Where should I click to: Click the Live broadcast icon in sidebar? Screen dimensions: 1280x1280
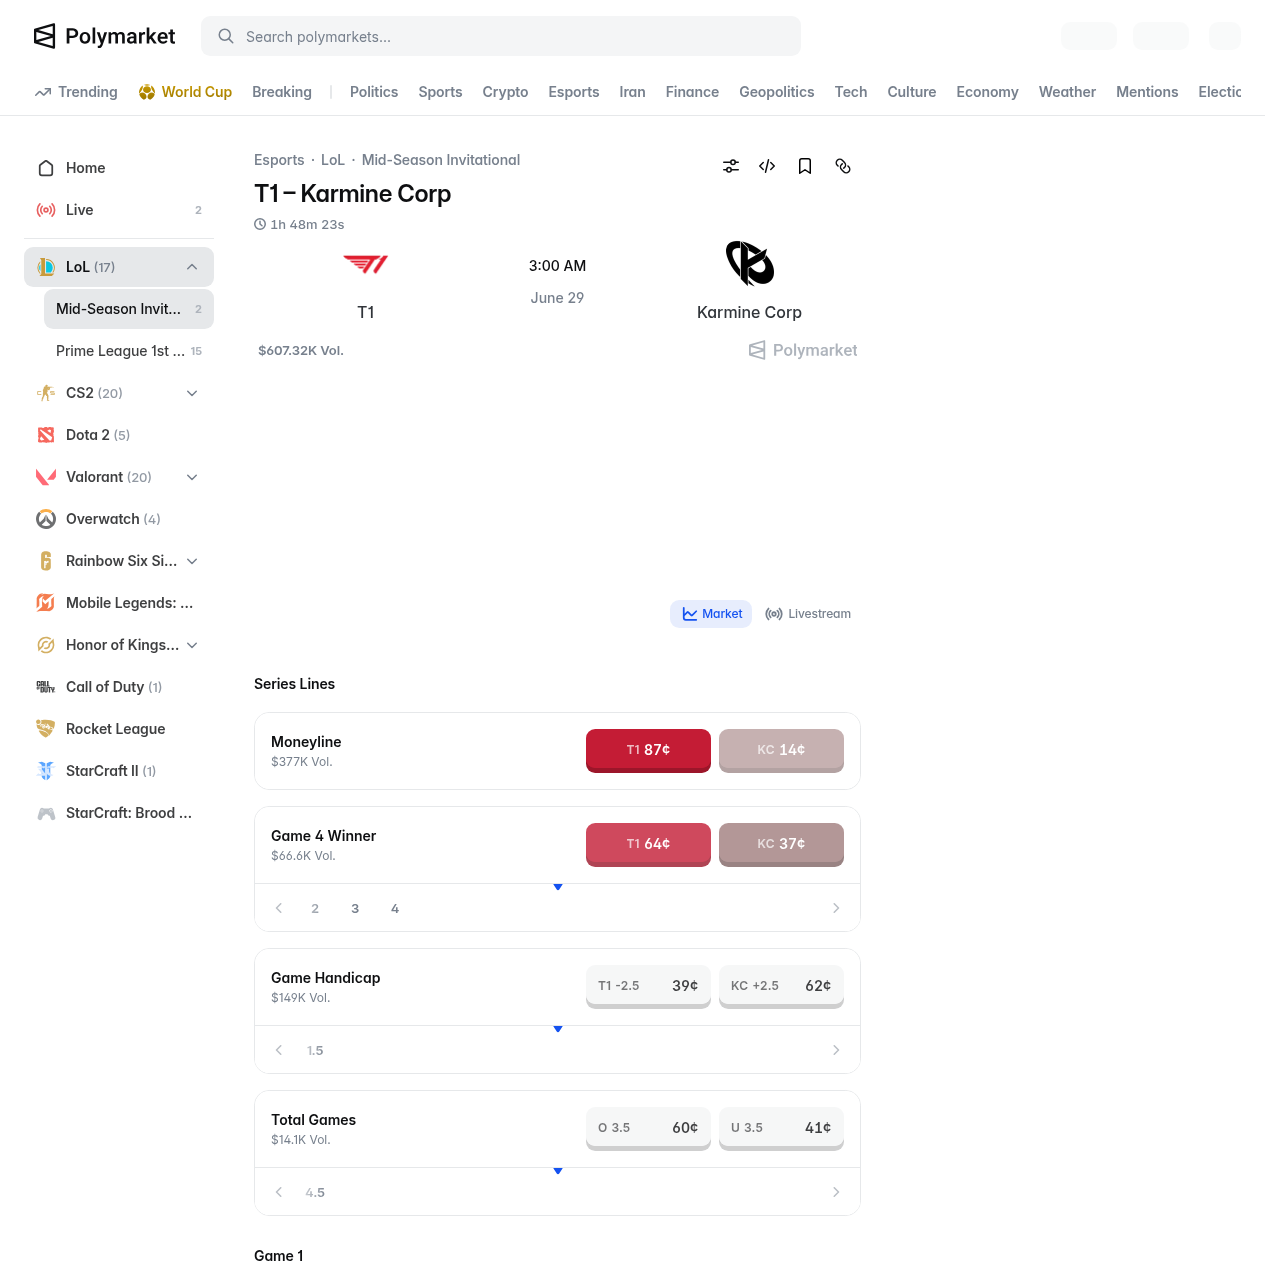46,210
